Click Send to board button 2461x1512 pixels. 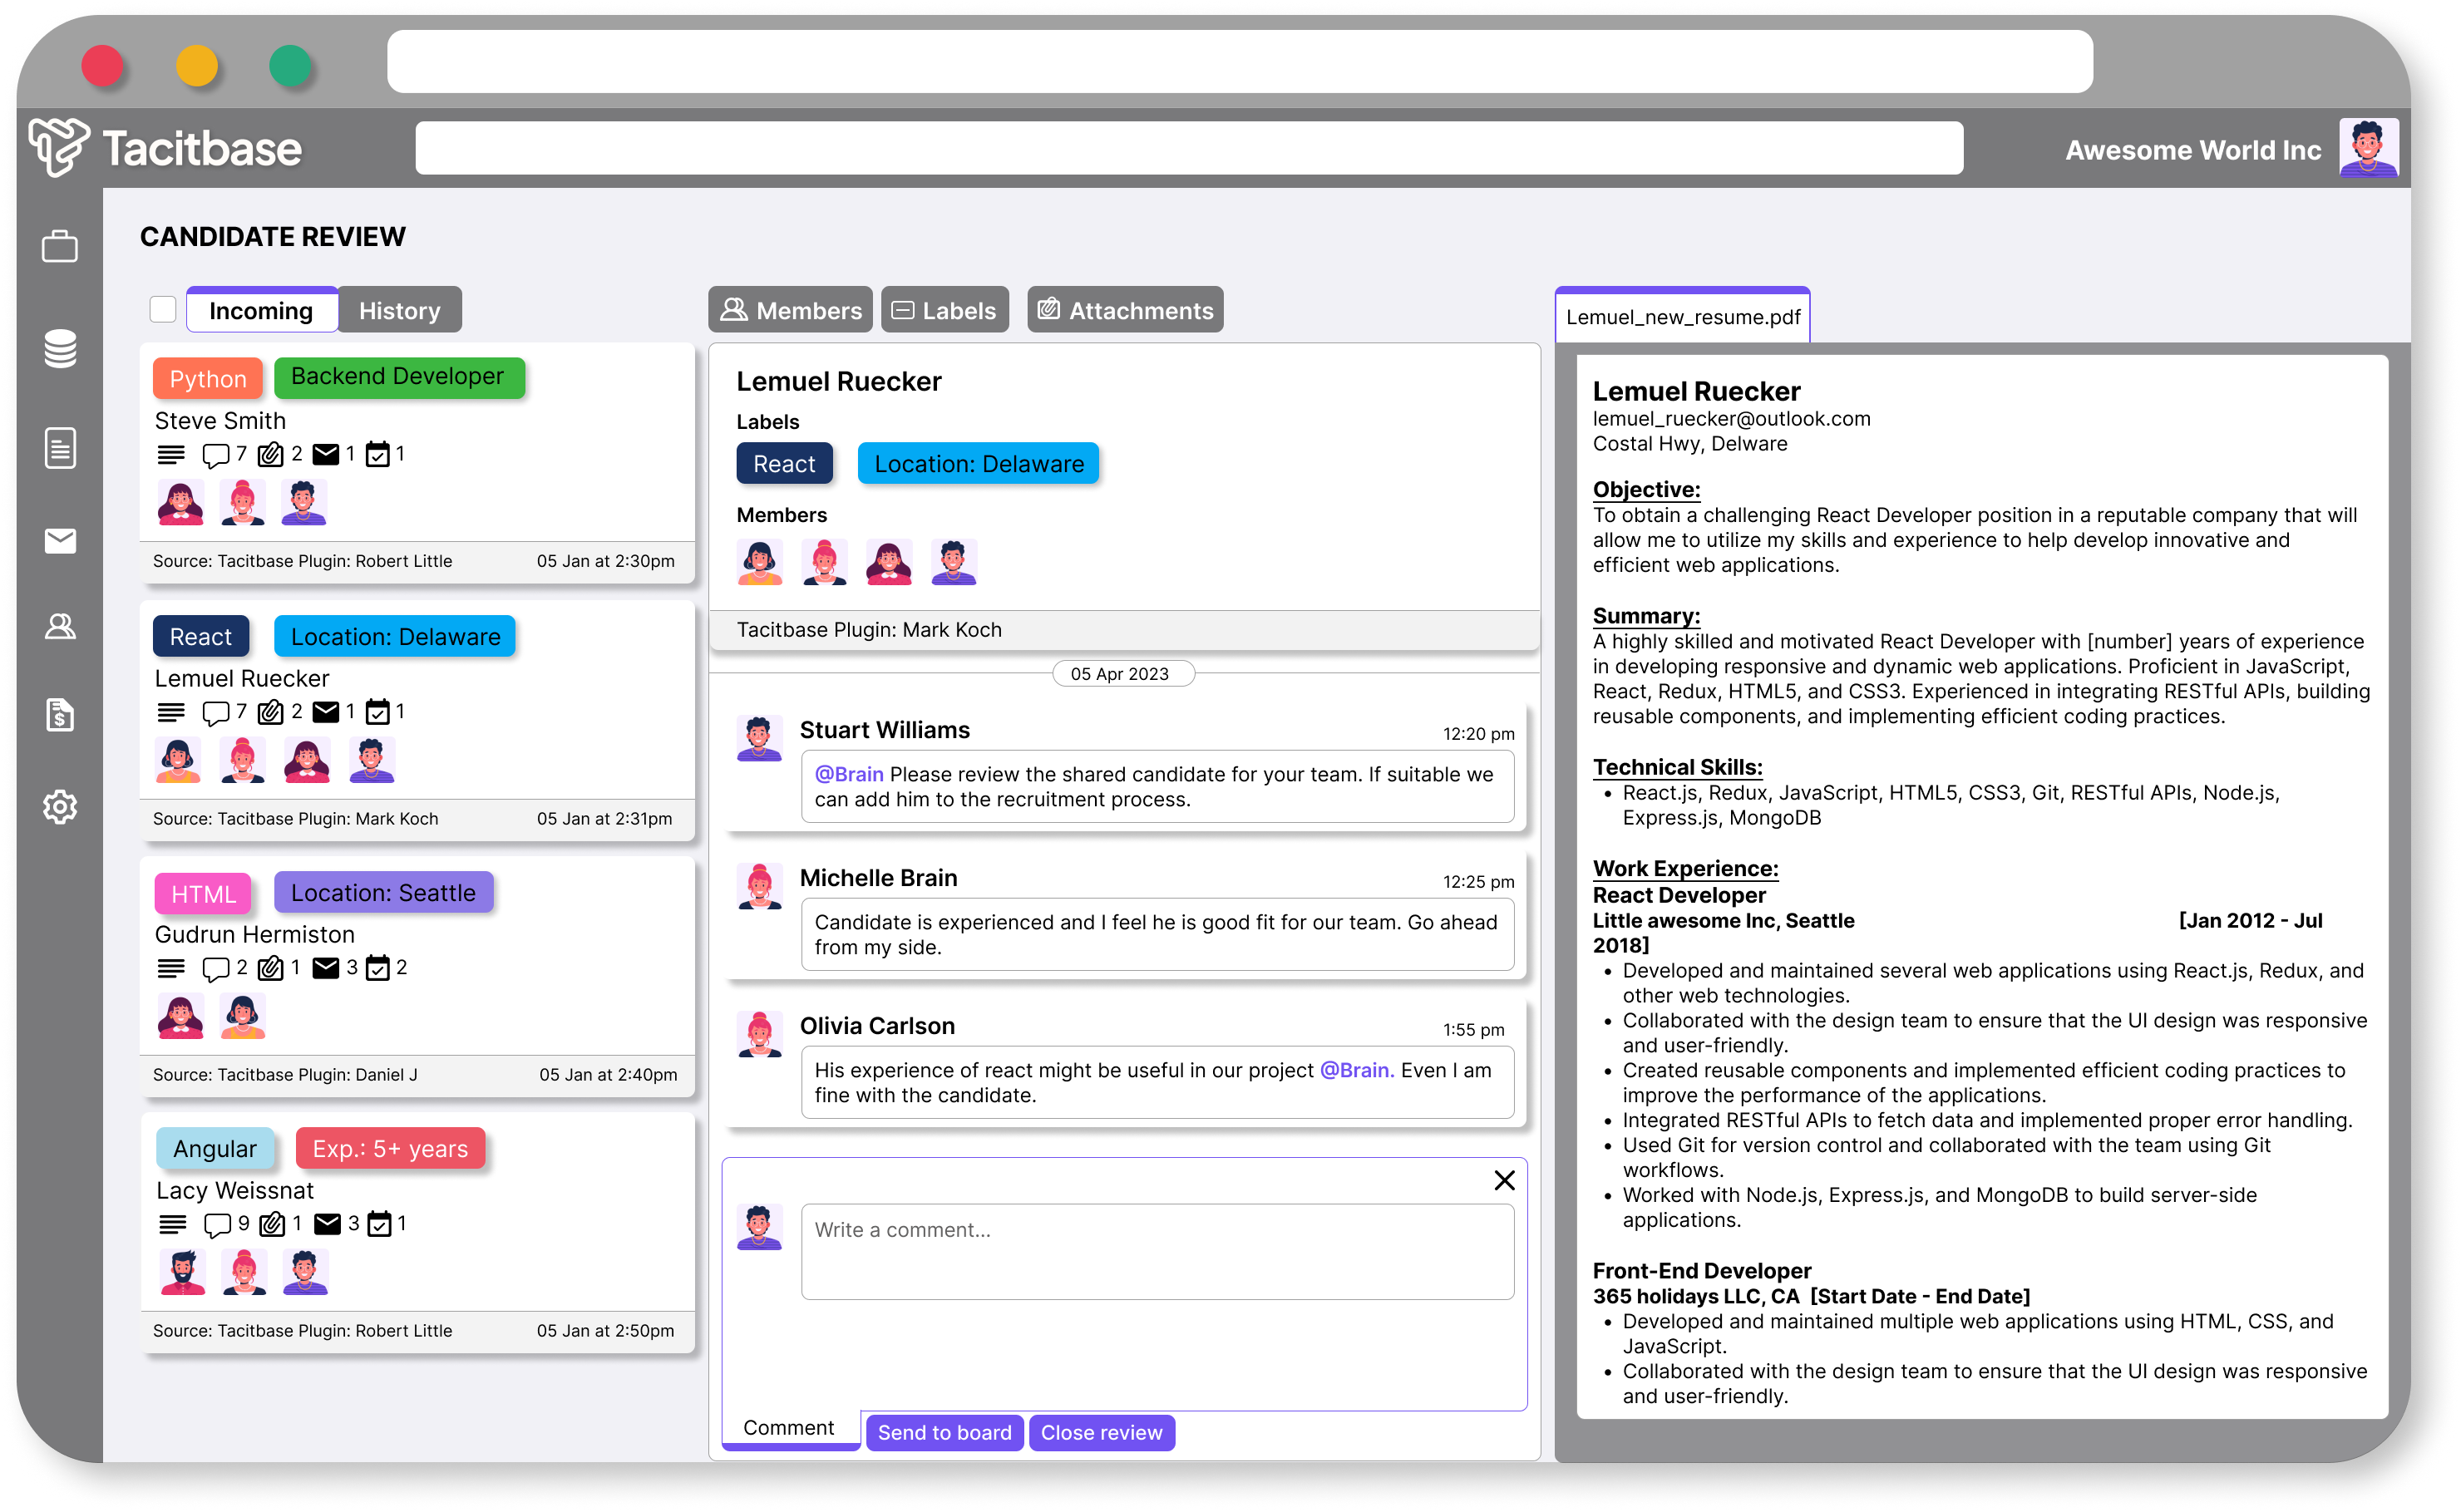[x=944, y=1432]
